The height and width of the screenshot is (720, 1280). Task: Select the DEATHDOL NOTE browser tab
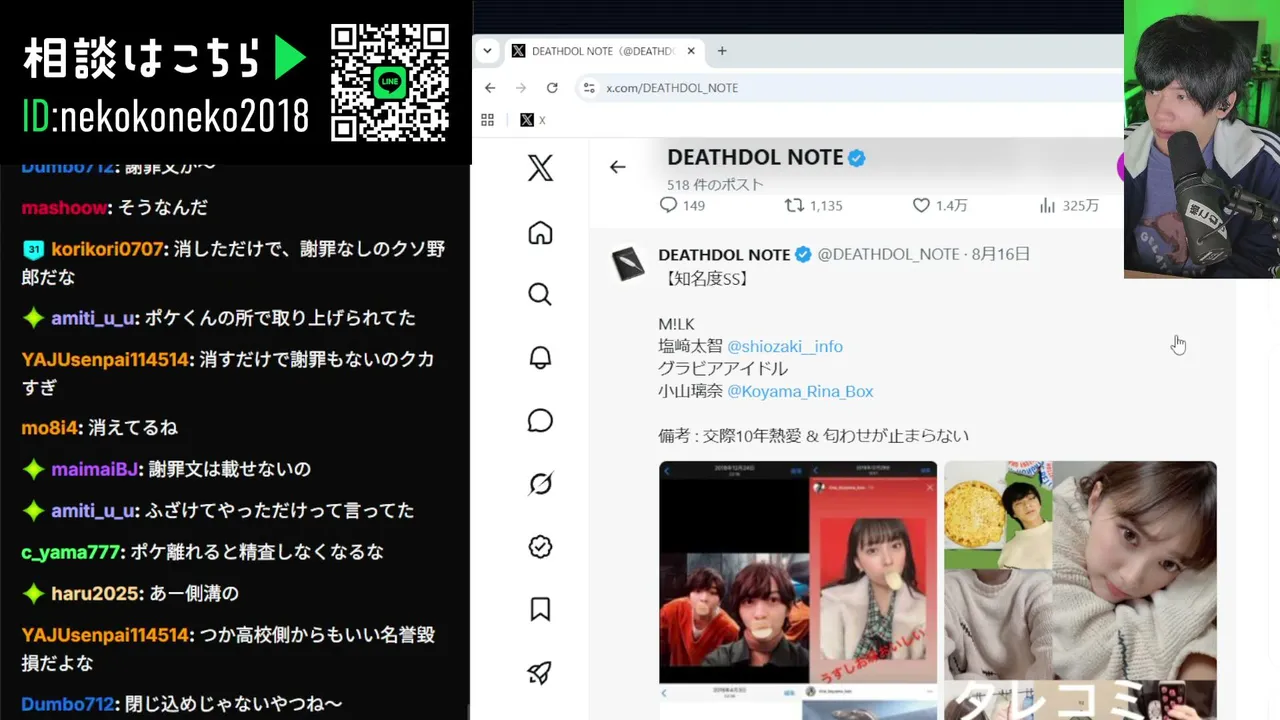[x=602, y=51]
